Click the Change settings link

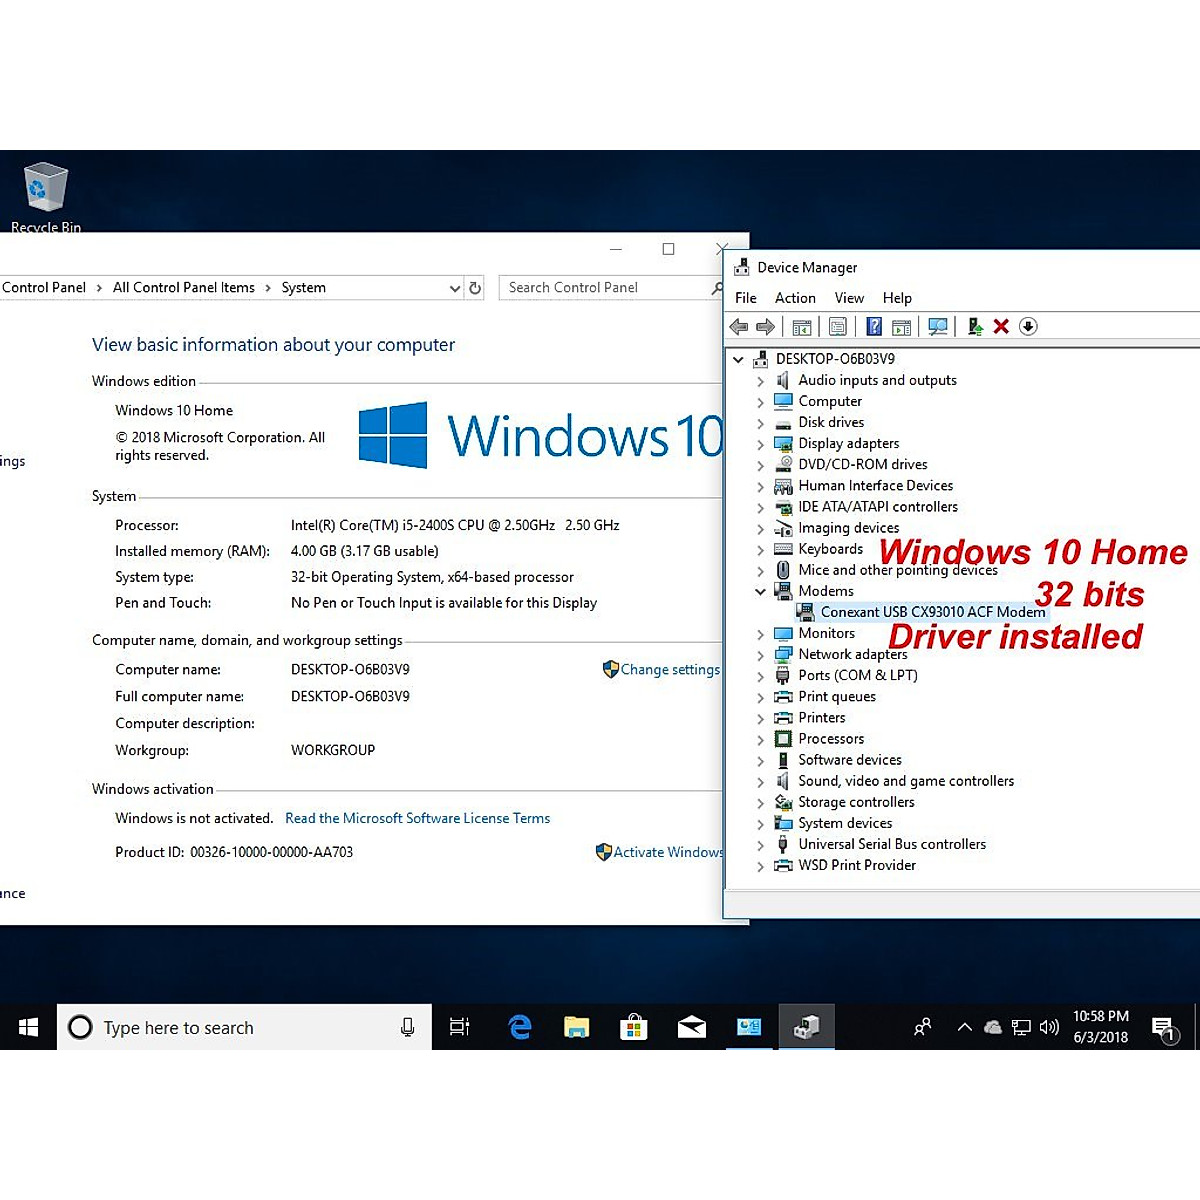click(669, 670)
